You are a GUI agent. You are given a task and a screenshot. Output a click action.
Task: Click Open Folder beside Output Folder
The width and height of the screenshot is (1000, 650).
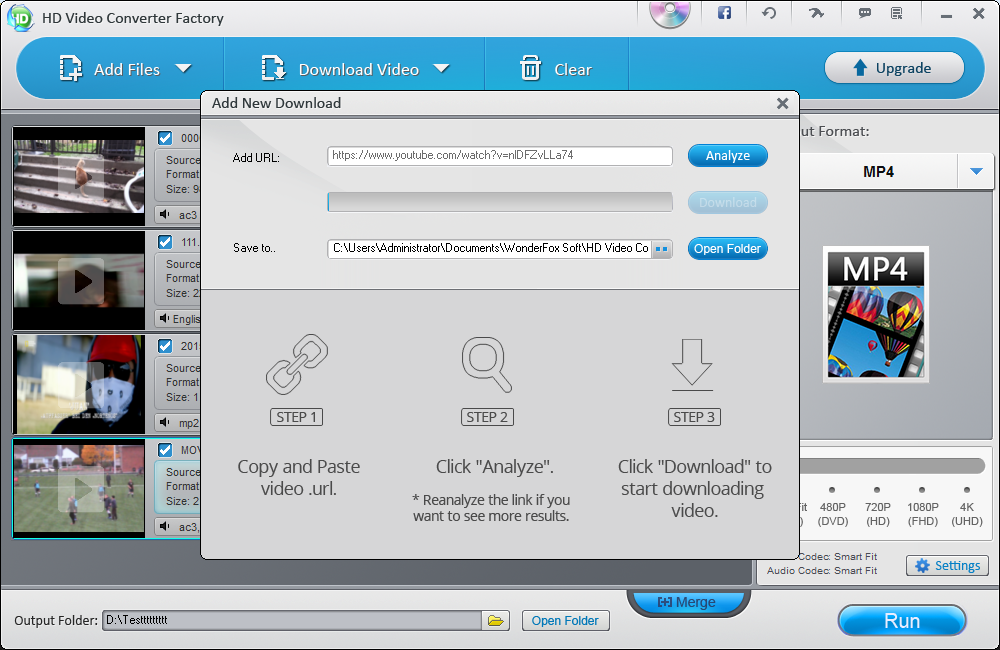(565, 621)
